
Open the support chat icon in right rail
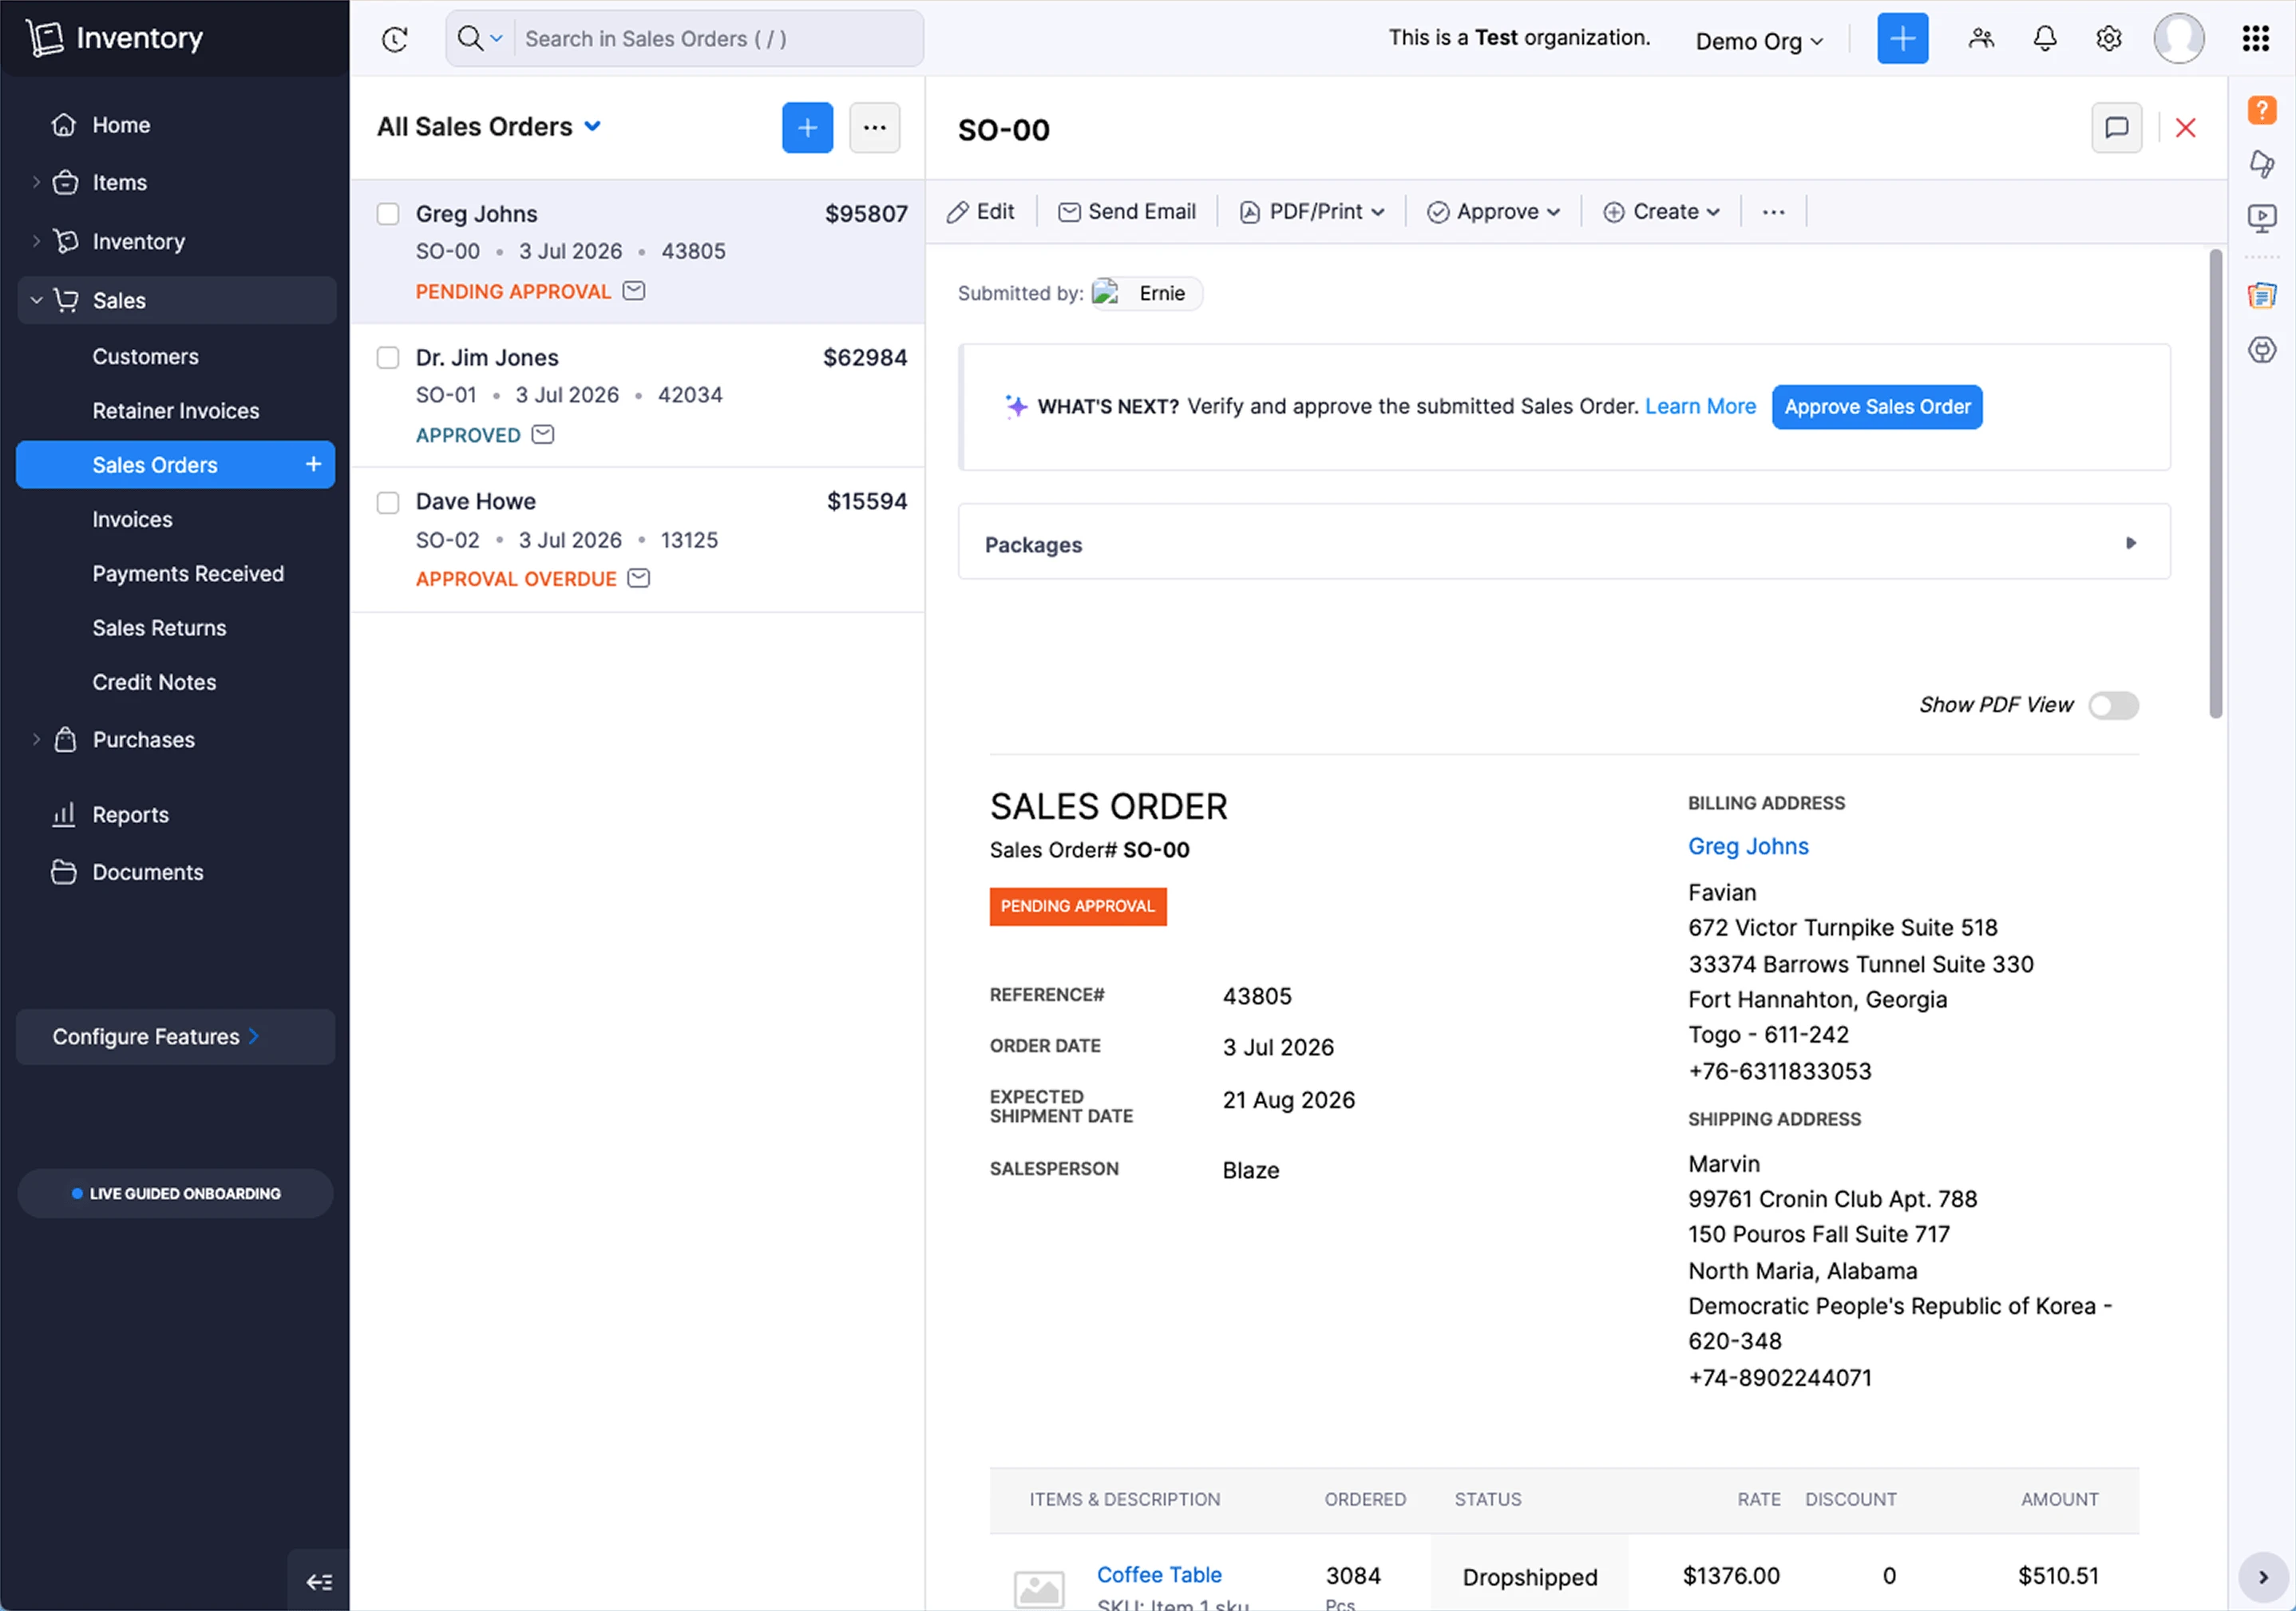pyautogui.click(x=2261, y=350)
